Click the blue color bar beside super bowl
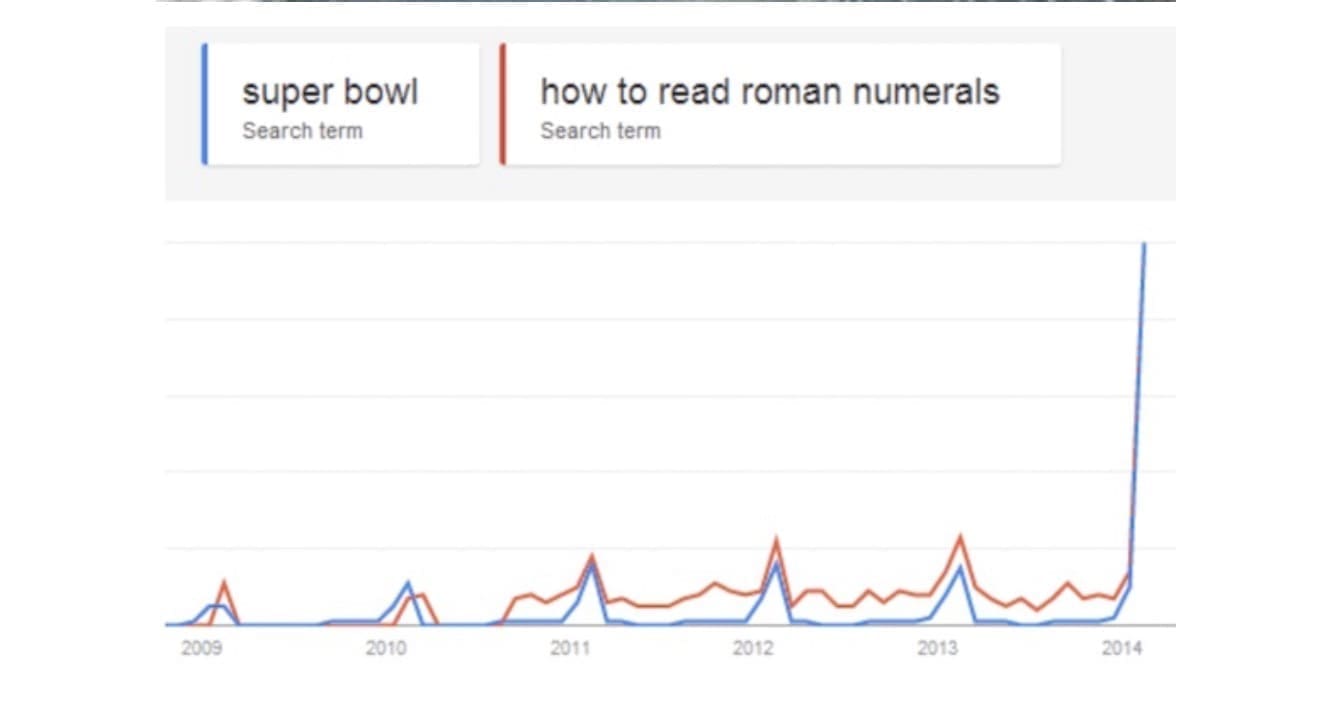 pyautogui.click(x=204, y=104)
